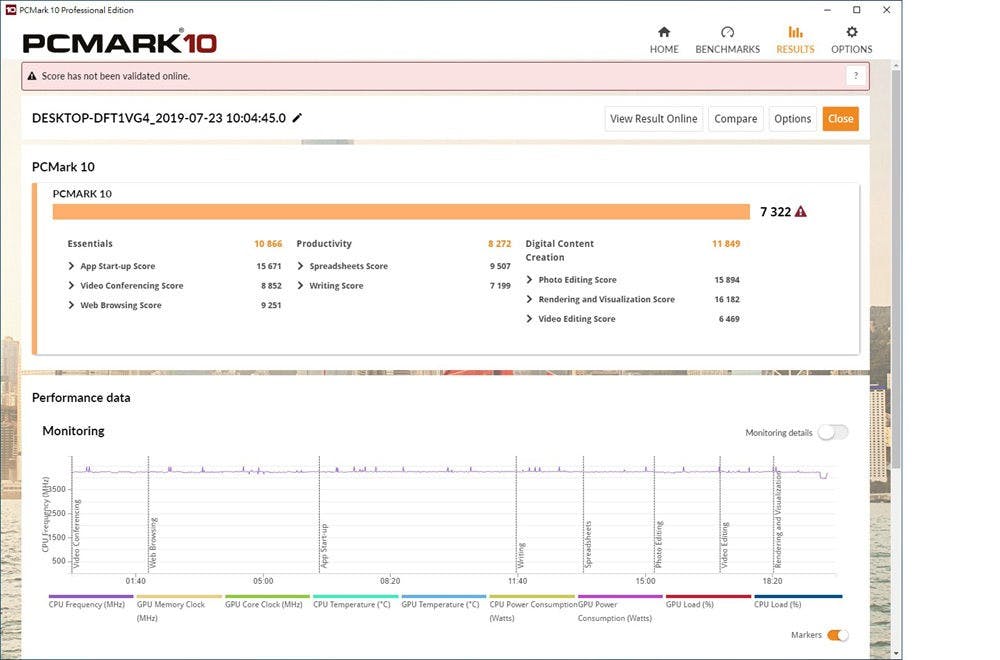This screenshot has width=1000, height=660.
Task: Expand the Photo Editing Score row
Action: pos(530,280)
